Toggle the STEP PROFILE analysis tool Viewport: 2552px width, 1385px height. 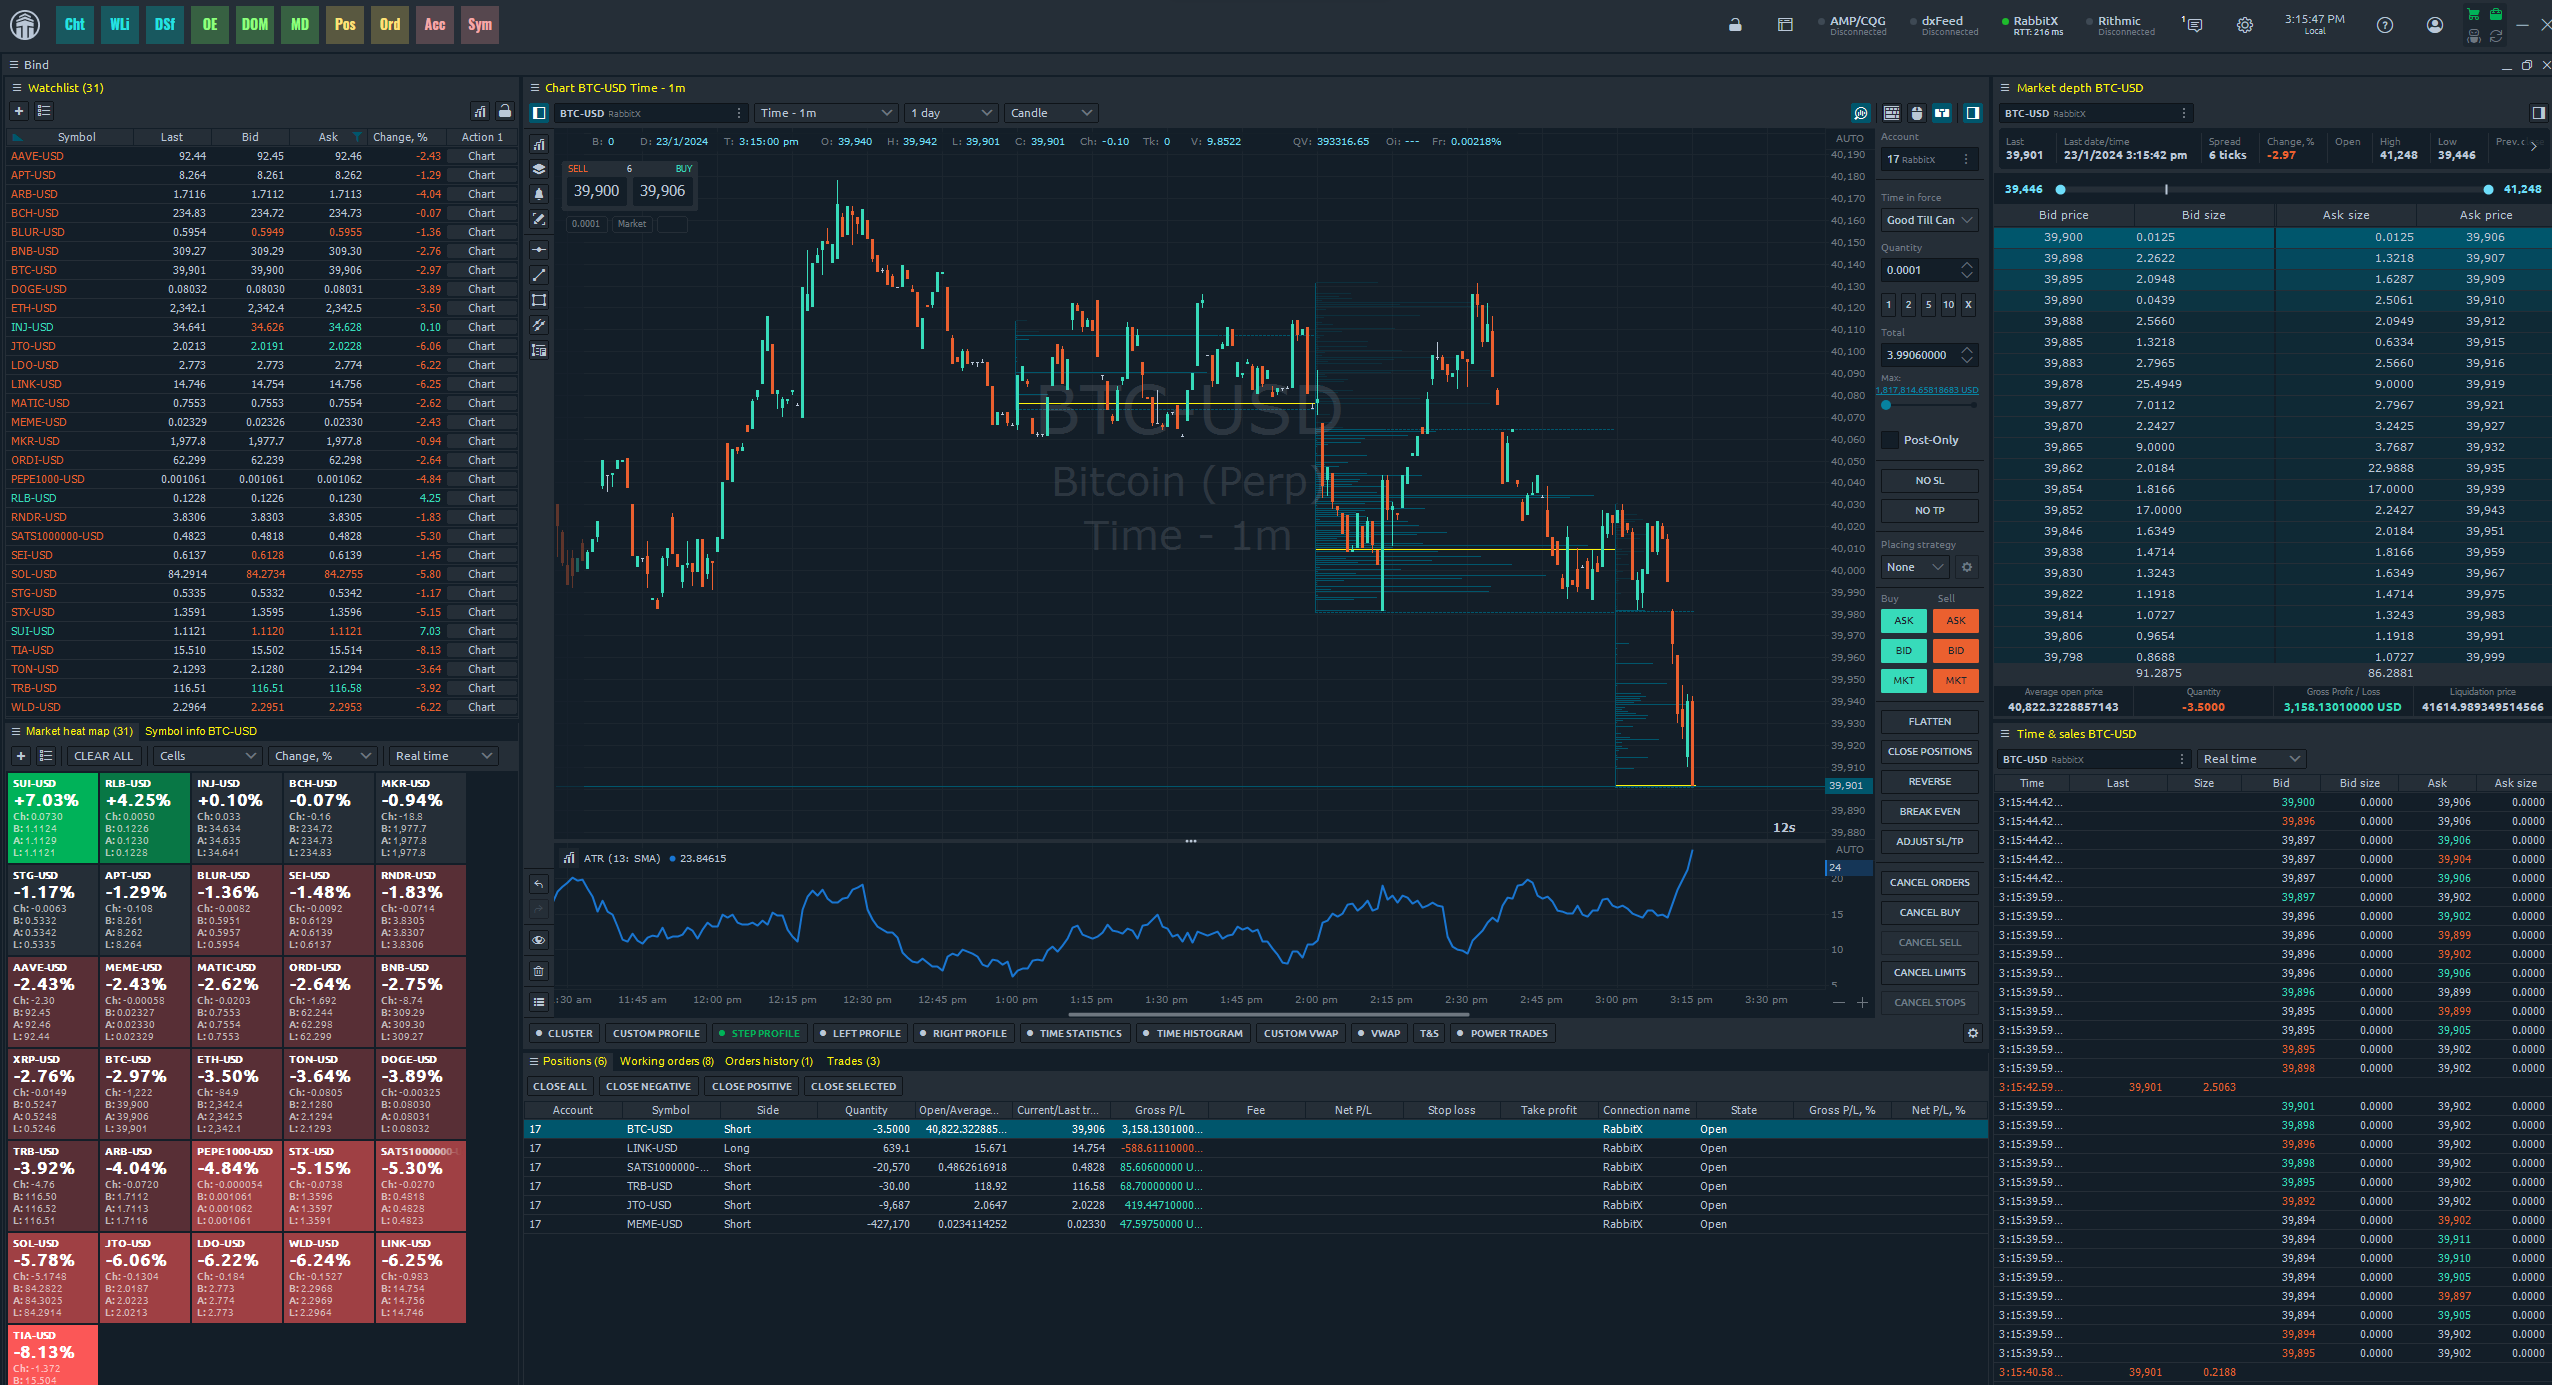click(760, 1033)
